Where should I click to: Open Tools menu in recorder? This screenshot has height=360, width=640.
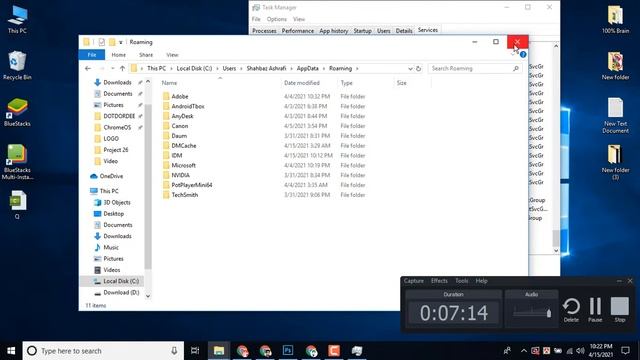coord(462,281)
